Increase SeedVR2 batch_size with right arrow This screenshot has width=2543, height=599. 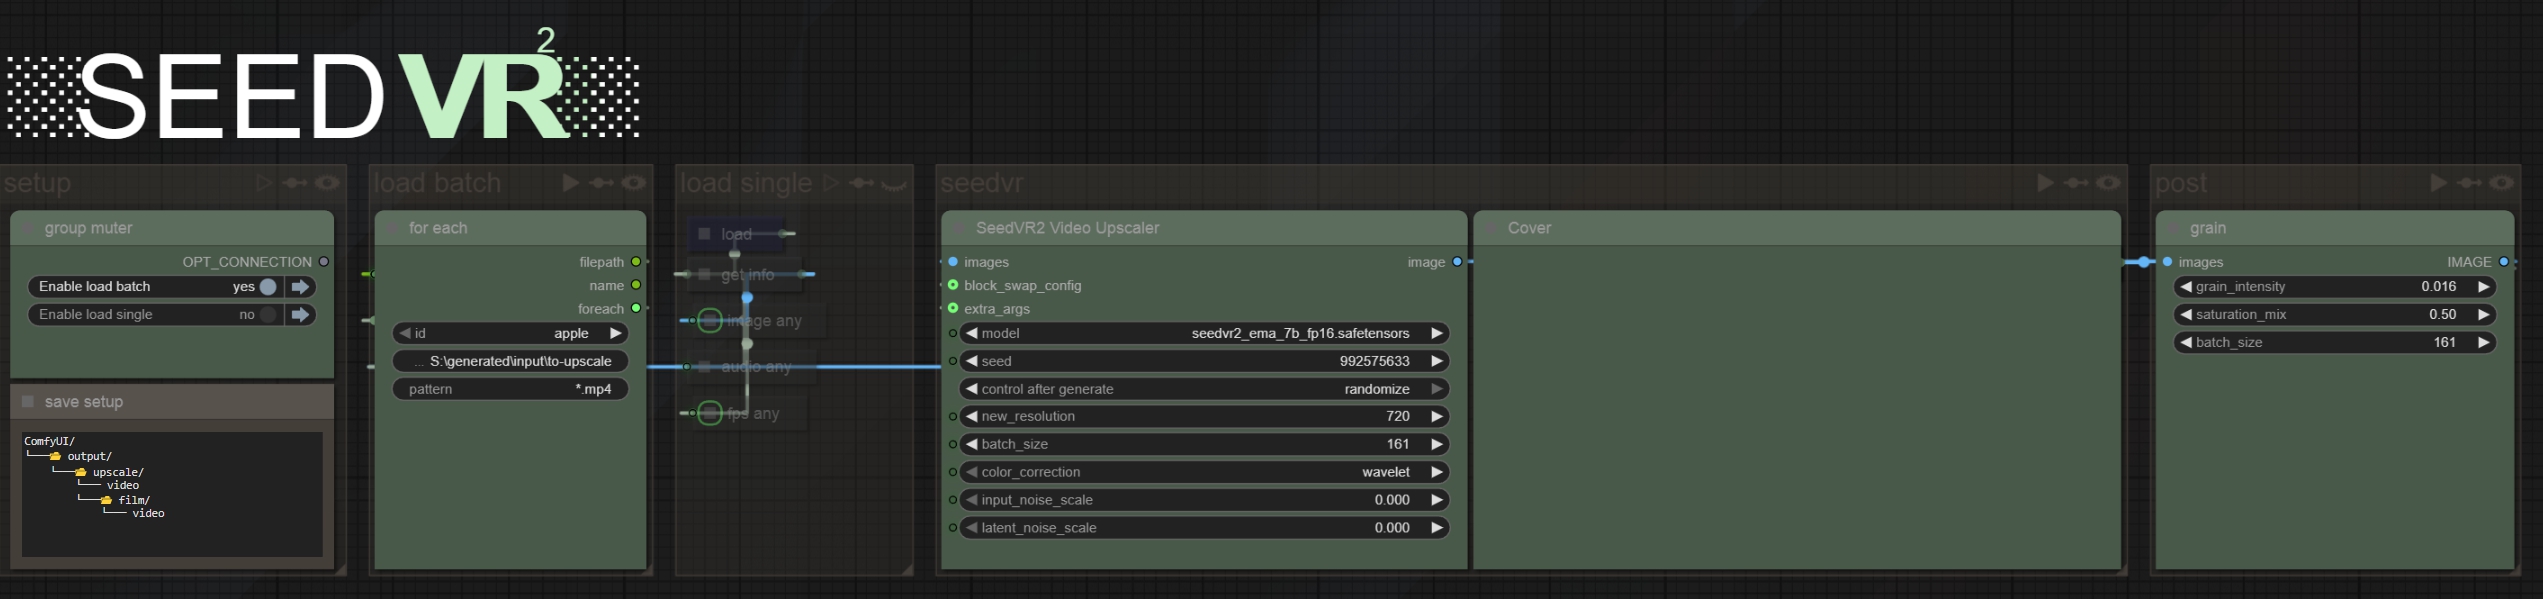click(x=1437, y=444)
